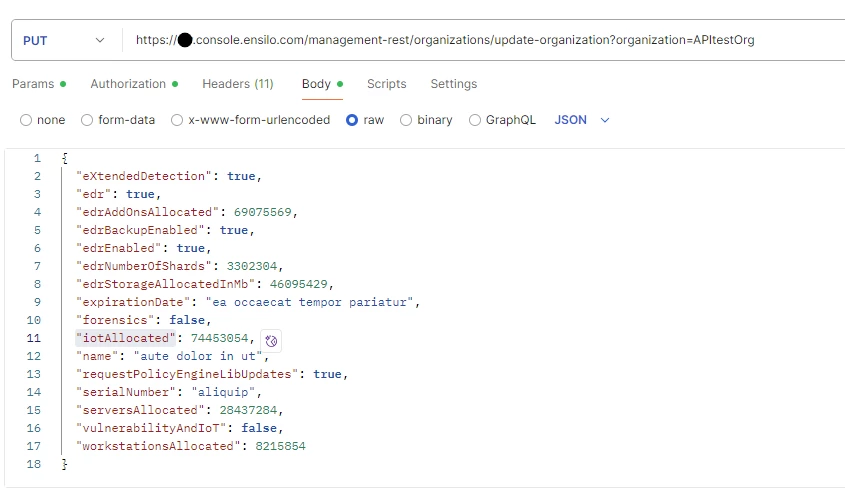
Task: Click the "edrEnabled" key on line 6
Action: [x=119, y=248]
